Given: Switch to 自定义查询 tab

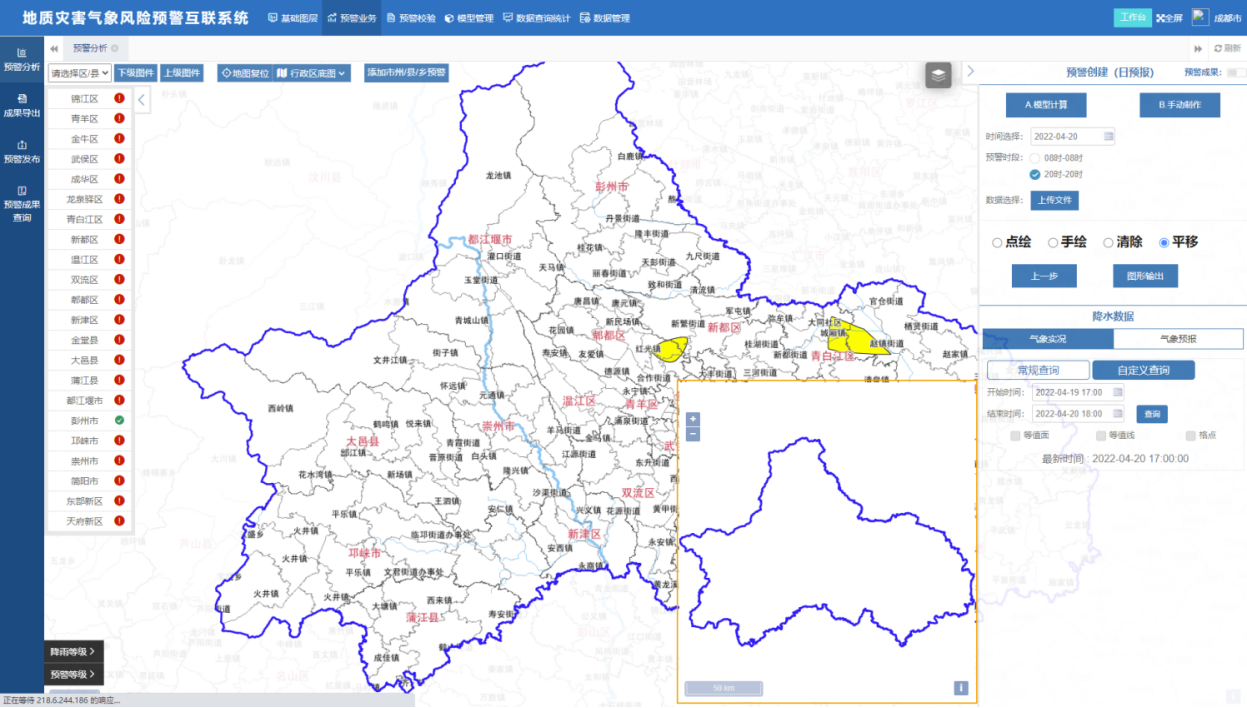Looking at the screenshot, I should [x=1143, y=370].
